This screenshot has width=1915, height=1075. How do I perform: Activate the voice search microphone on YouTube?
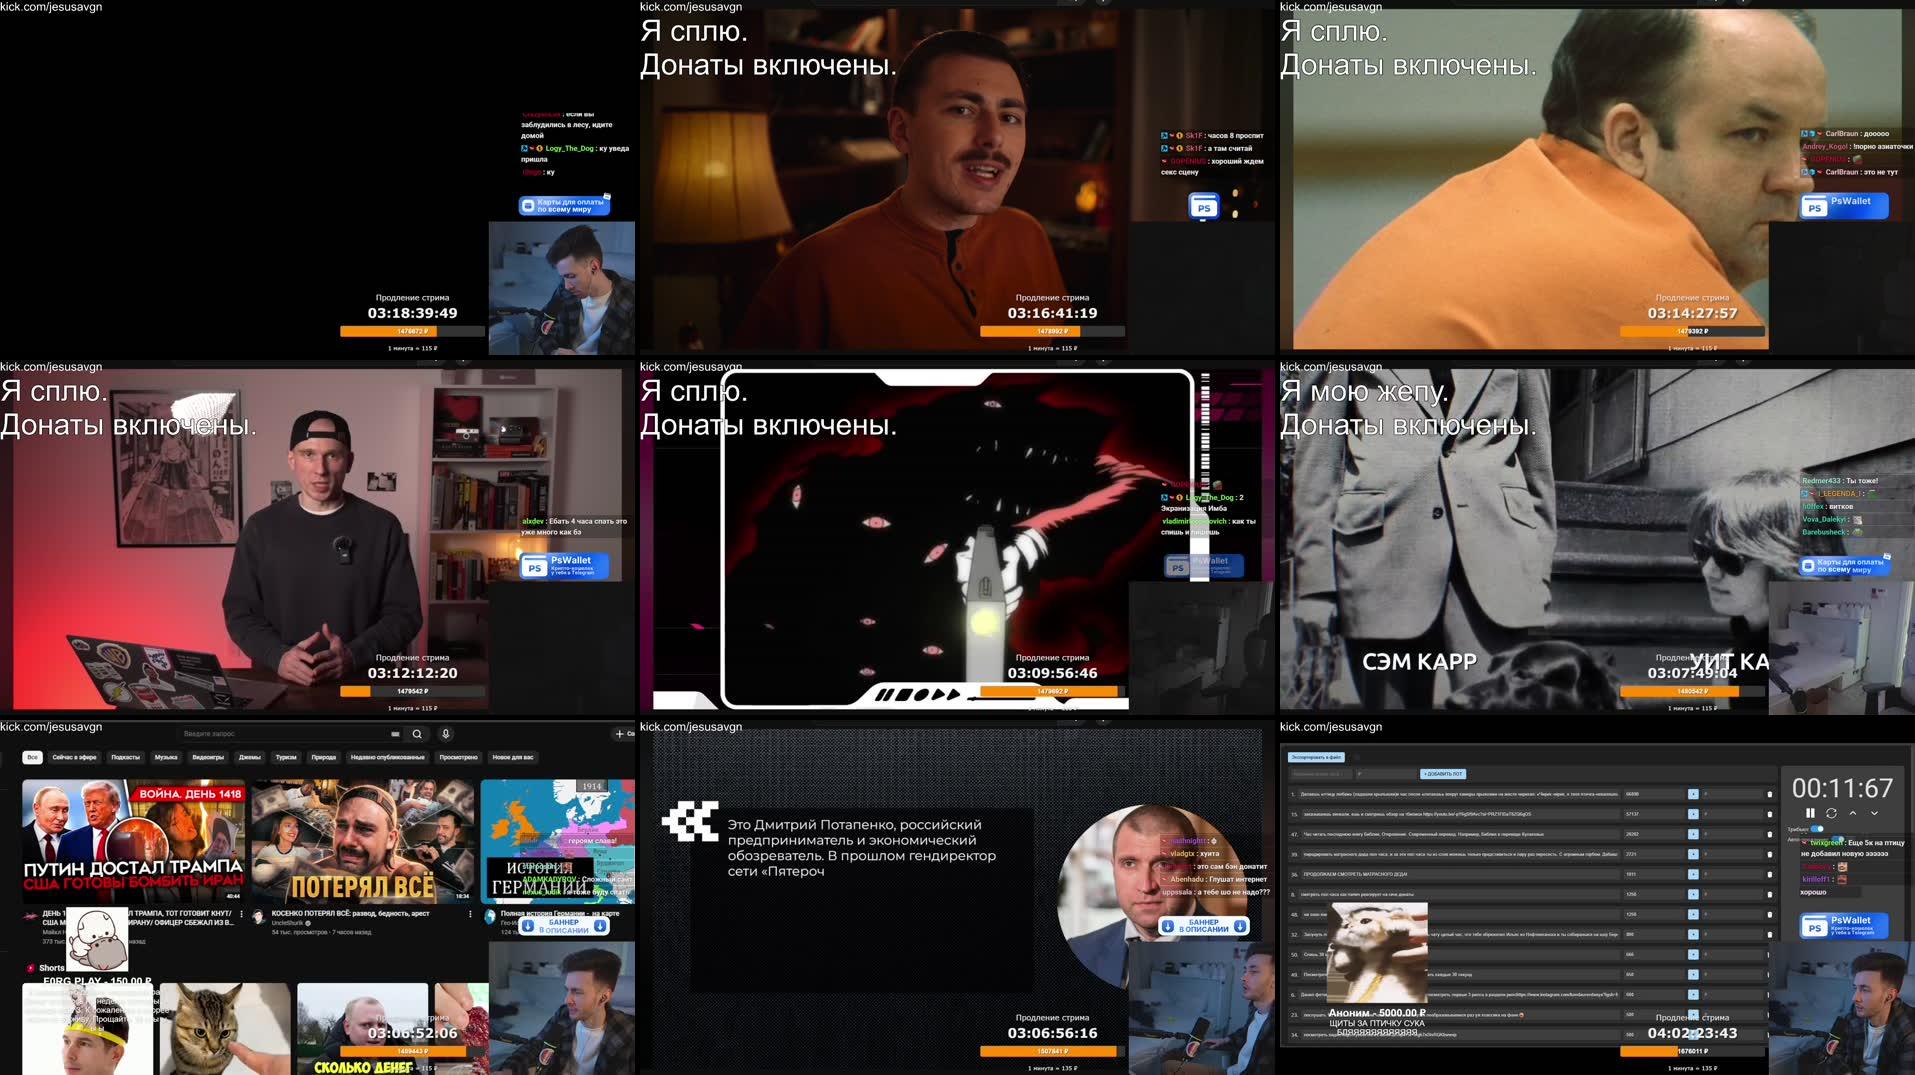tap(446, 733)
